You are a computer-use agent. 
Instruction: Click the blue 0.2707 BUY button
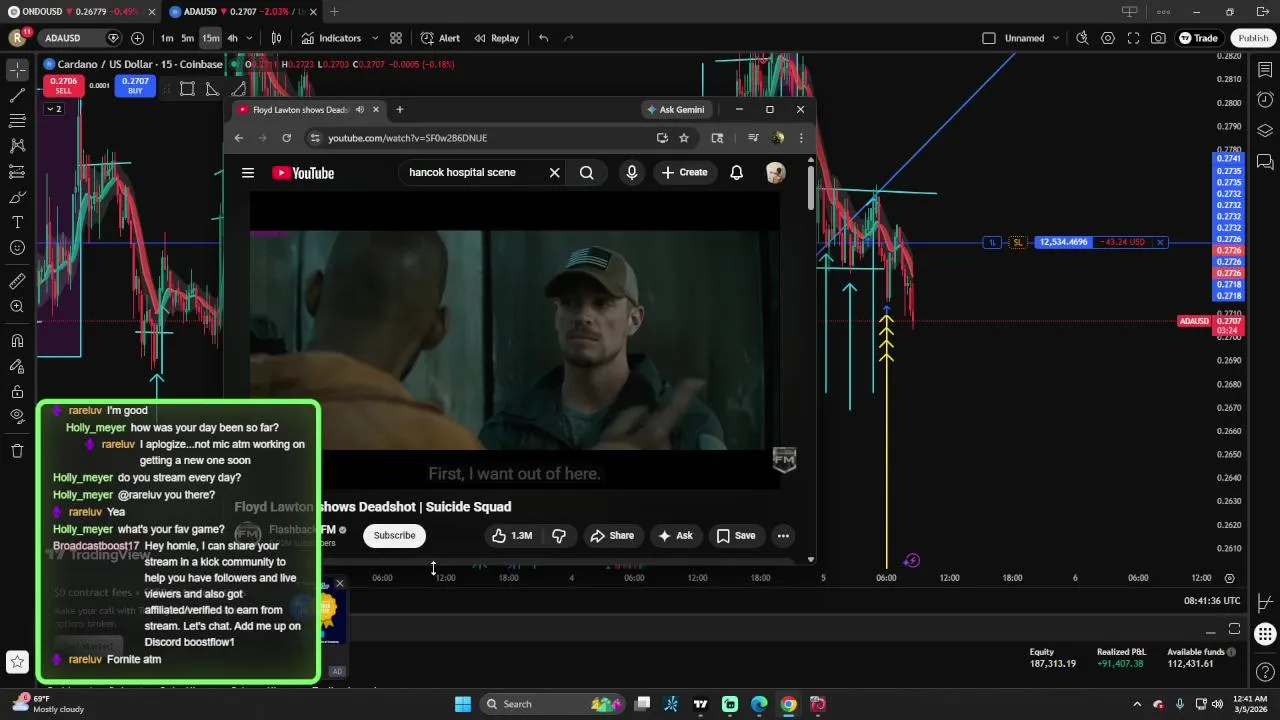[135, 86]
